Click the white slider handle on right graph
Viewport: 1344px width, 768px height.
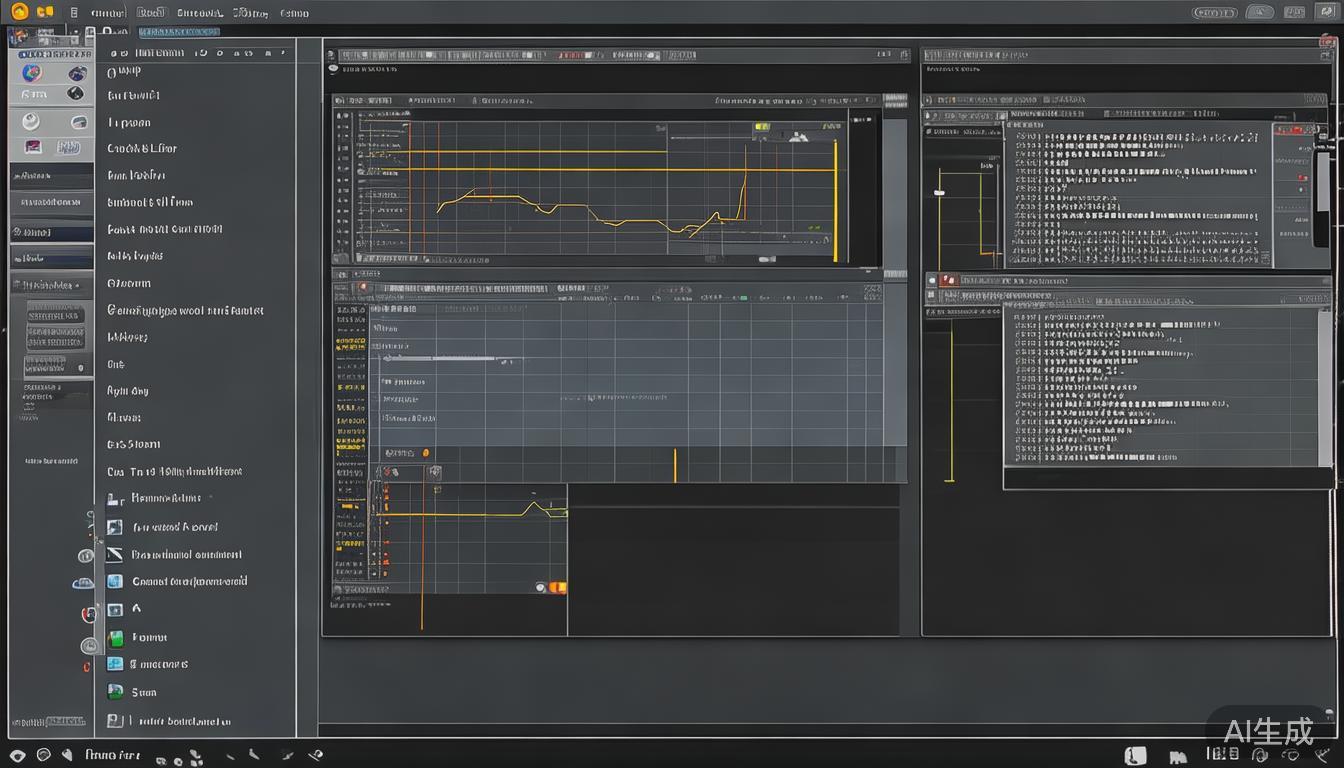[x=939, y=192]
